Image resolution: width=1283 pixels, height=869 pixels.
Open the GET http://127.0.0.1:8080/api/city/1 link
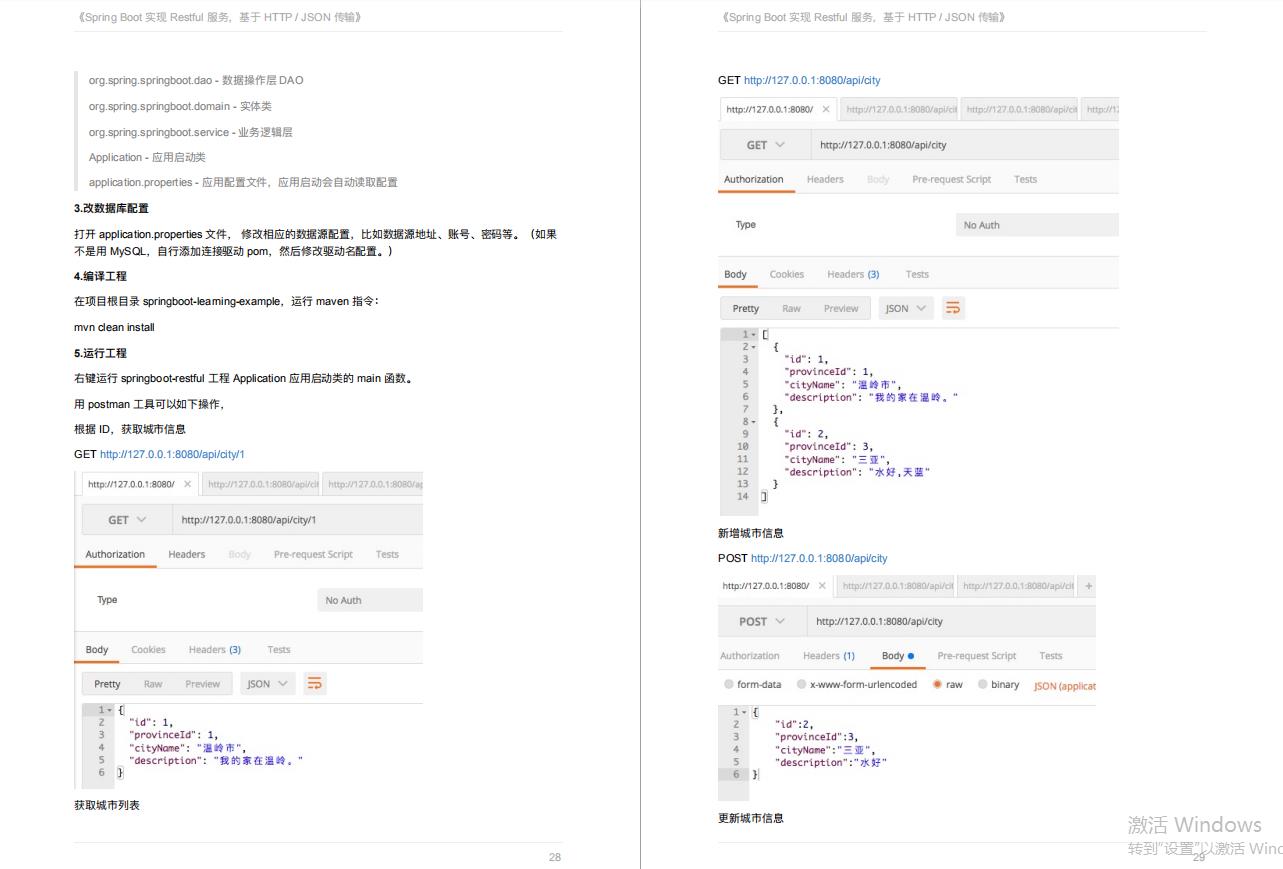(172, 454)
